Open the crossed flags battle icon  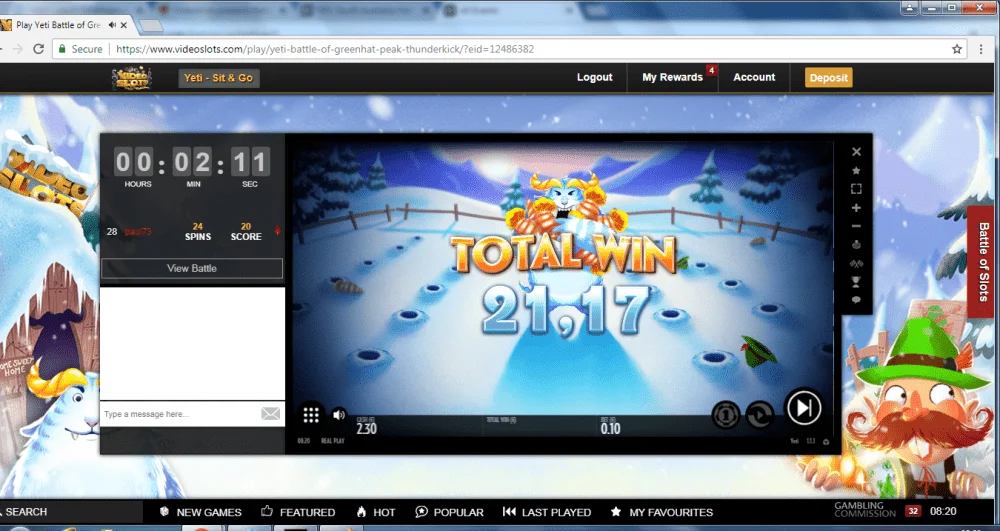point(857,263)
